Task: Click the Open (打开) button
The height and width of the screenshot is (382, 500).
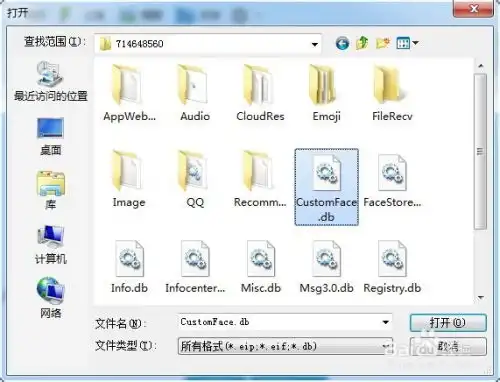Action: (448, 323)
